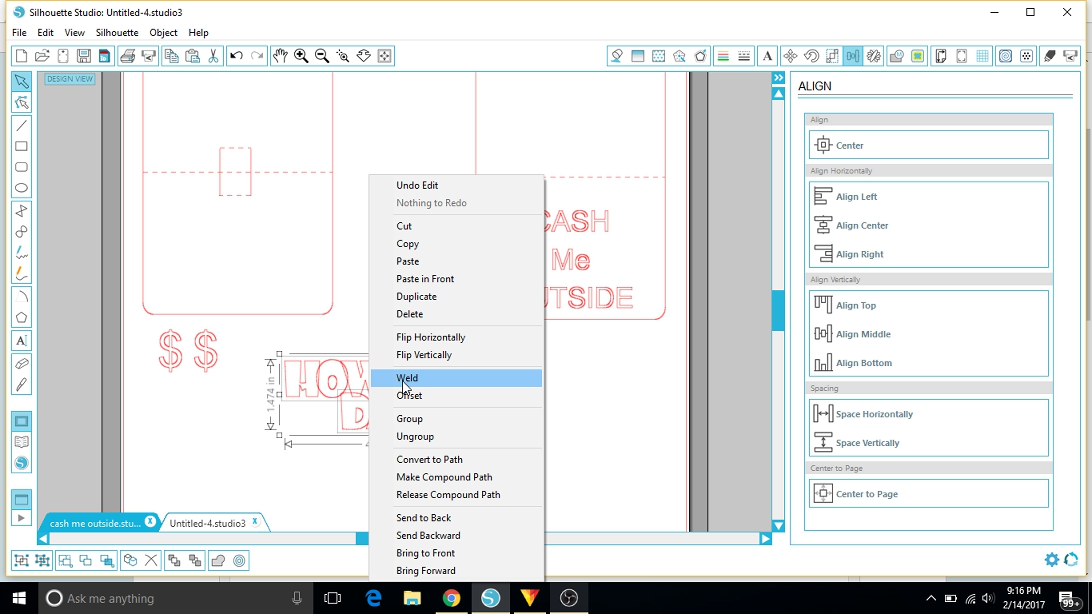The width and height of the screenshot is (1092, 614).
Task: Pick the Draw a Line tool
Action: click(x=22, y=126)
